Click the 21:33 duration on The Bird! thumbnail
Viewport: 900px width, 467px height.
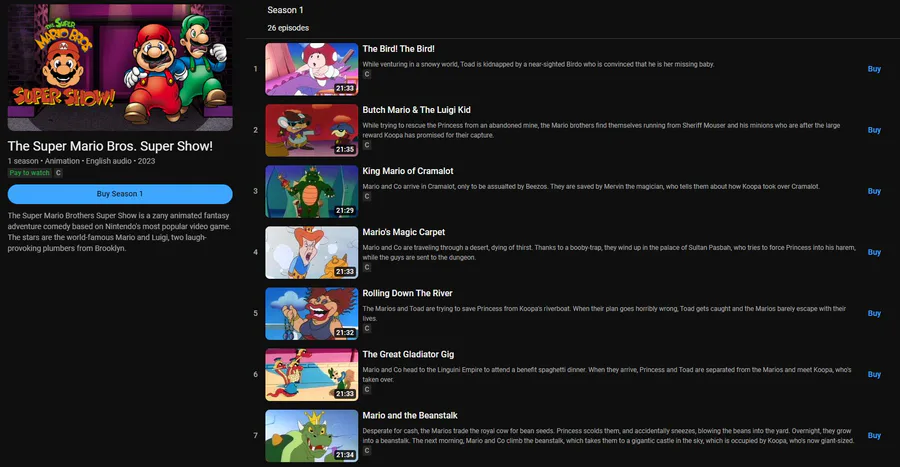point(344,88)
